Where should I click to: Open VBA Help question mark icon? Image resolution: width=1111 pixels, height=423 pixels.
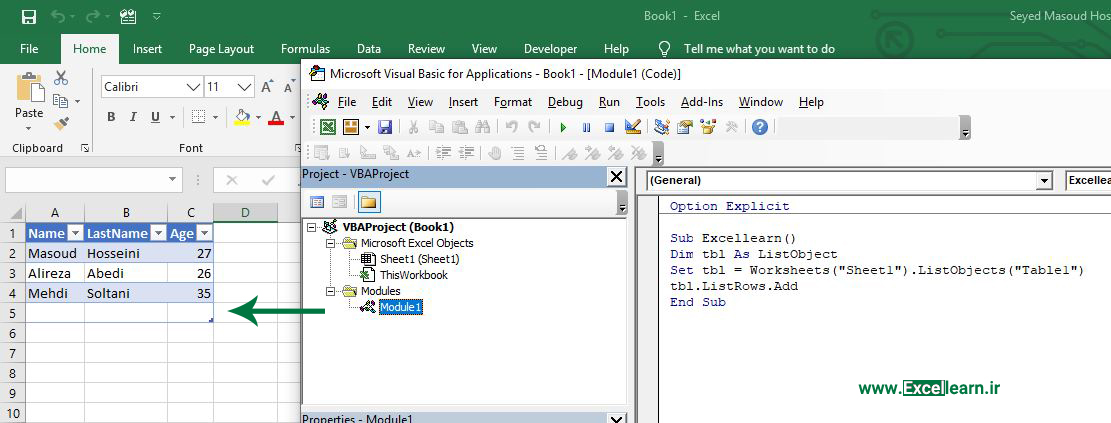[x=760, y=127]
